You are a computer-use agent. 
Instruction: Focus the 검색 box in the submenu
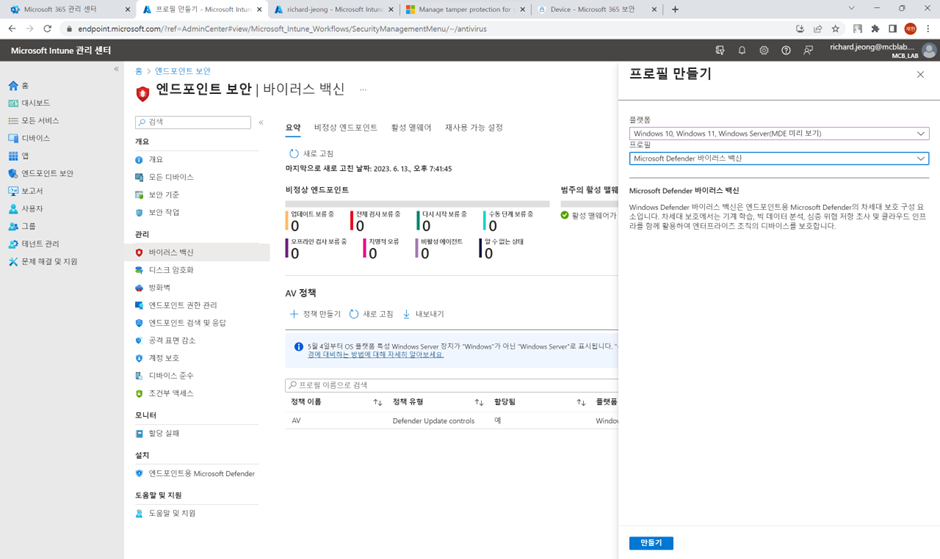[x=193, y=122]
